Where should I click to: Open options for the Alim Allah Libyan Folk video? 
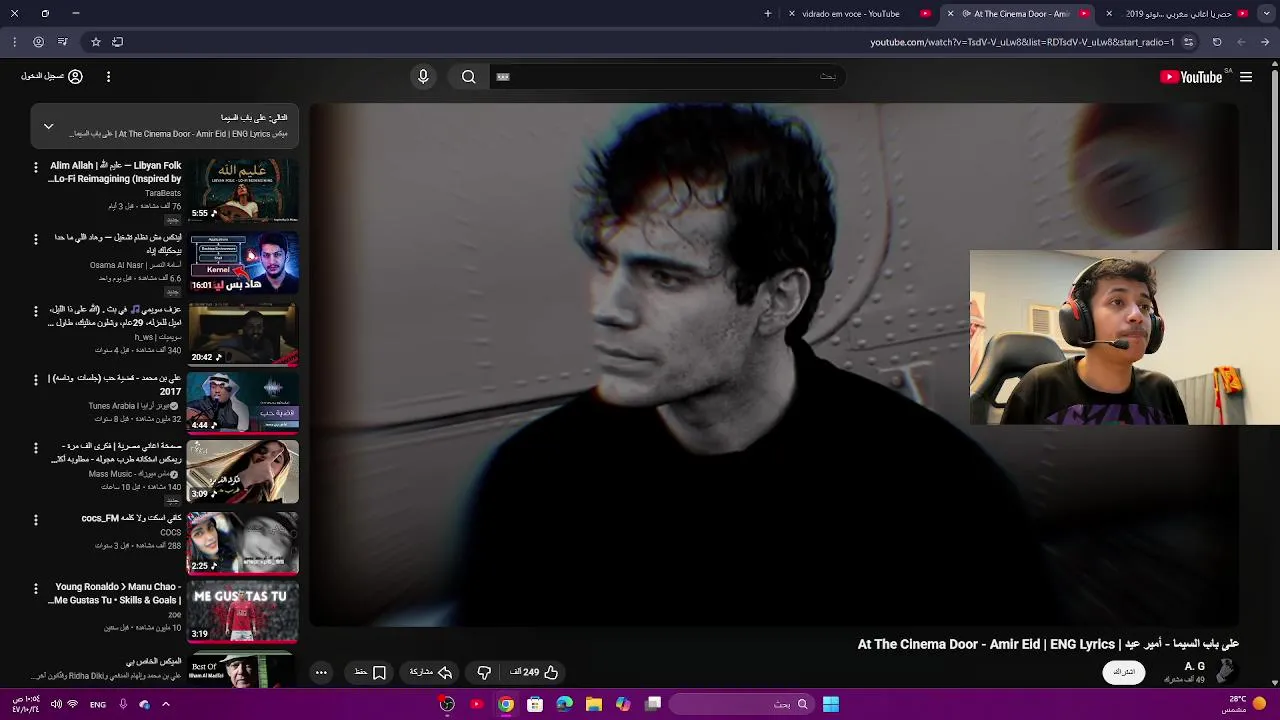36,167
